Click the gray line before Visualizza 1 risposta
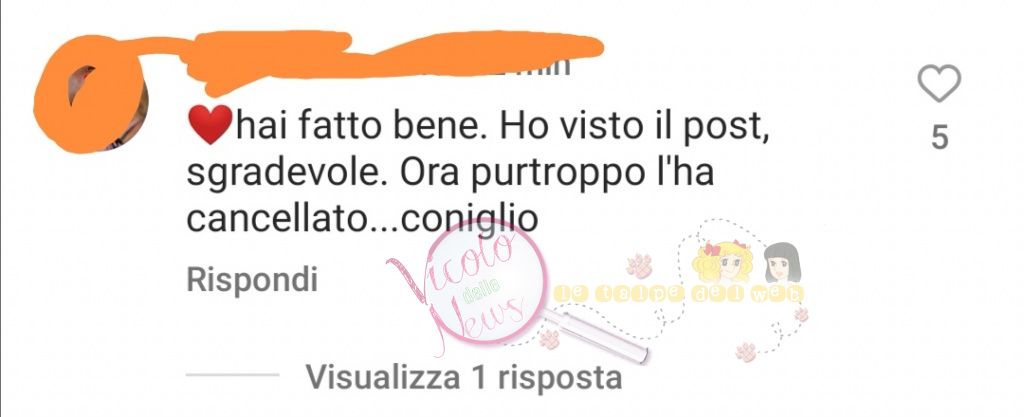This screenshot has height=417, width=1024. [x=232, y=375]
